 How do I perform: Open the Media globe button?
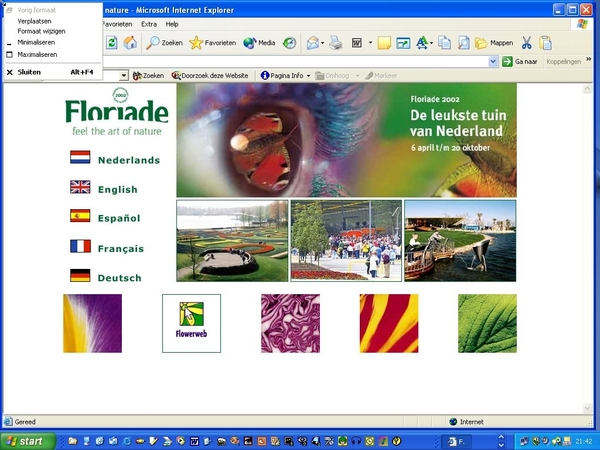[259, 42]
